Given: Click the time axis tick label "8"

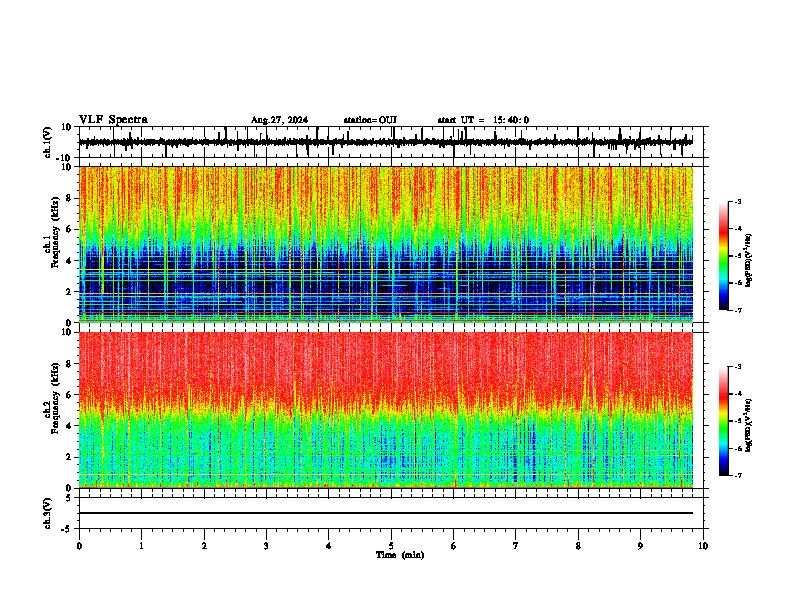Looking at the screenshot, I should pyautogui.click(x=578, y=546).
